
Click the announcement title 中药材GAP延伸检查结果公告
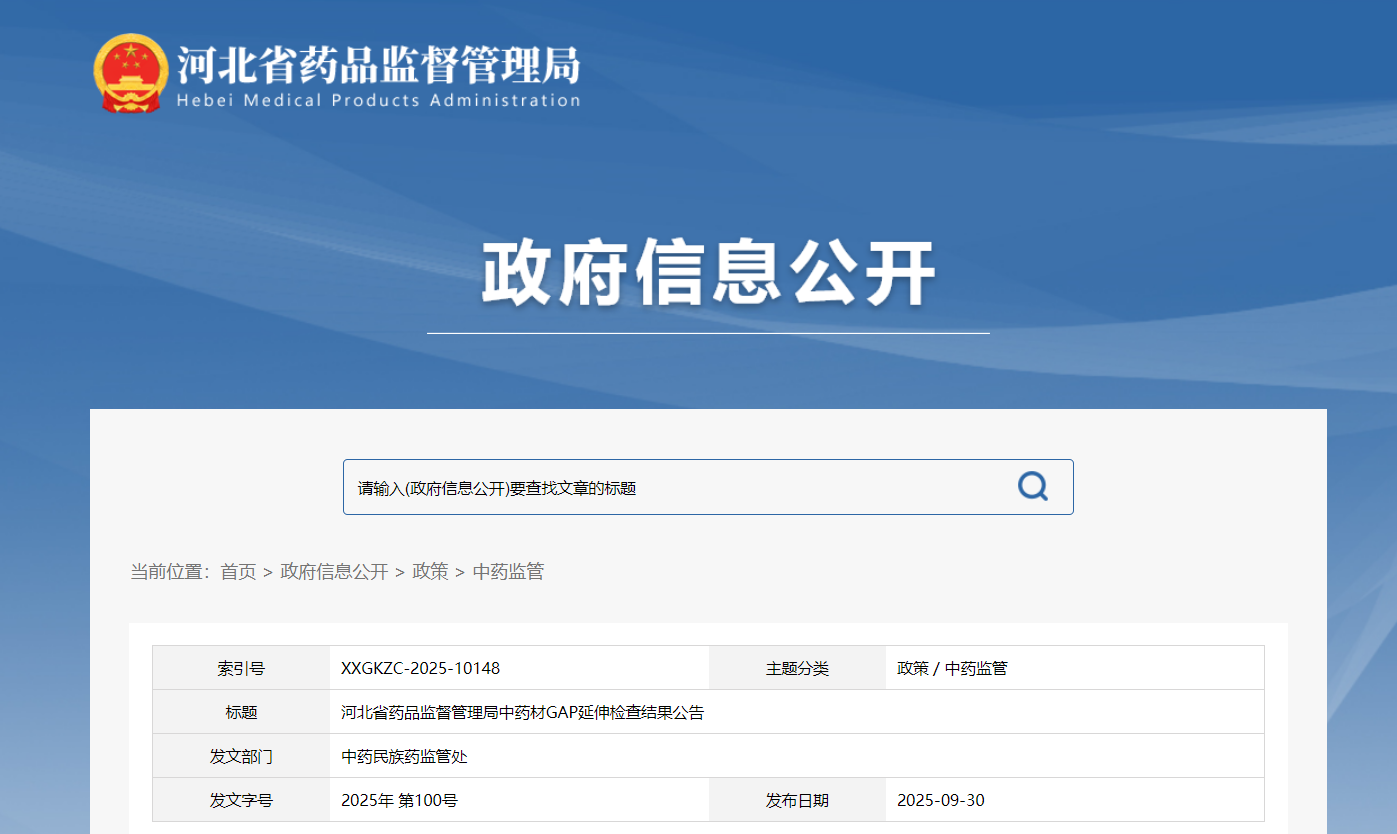tap(522, 713)
